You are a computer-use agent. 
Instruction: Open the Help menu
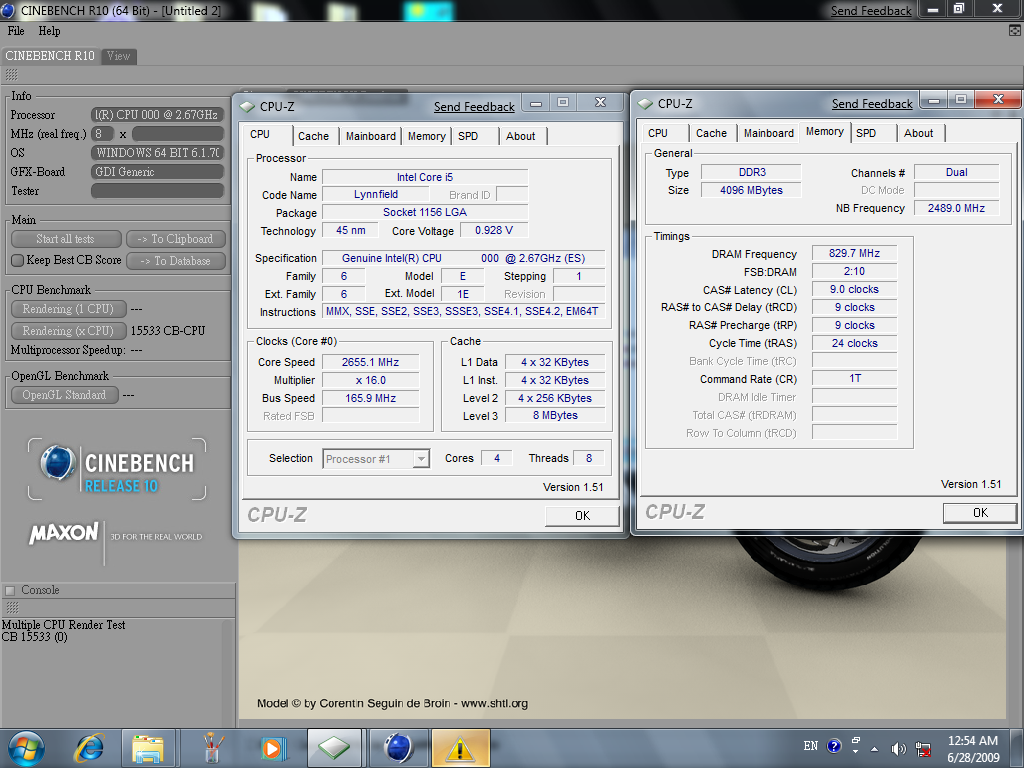click(x=49, y=31)
